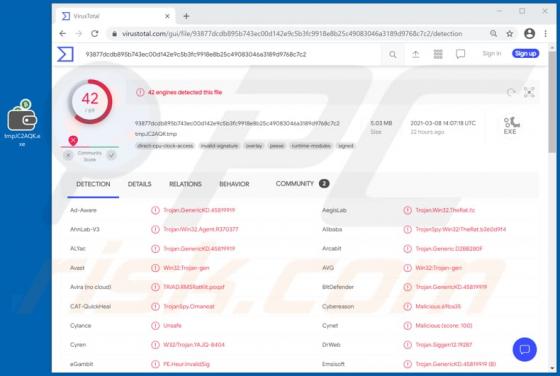Viewport: 560px width, 376px height.
Task: Open a new browser tab
Action: [186, 16]
